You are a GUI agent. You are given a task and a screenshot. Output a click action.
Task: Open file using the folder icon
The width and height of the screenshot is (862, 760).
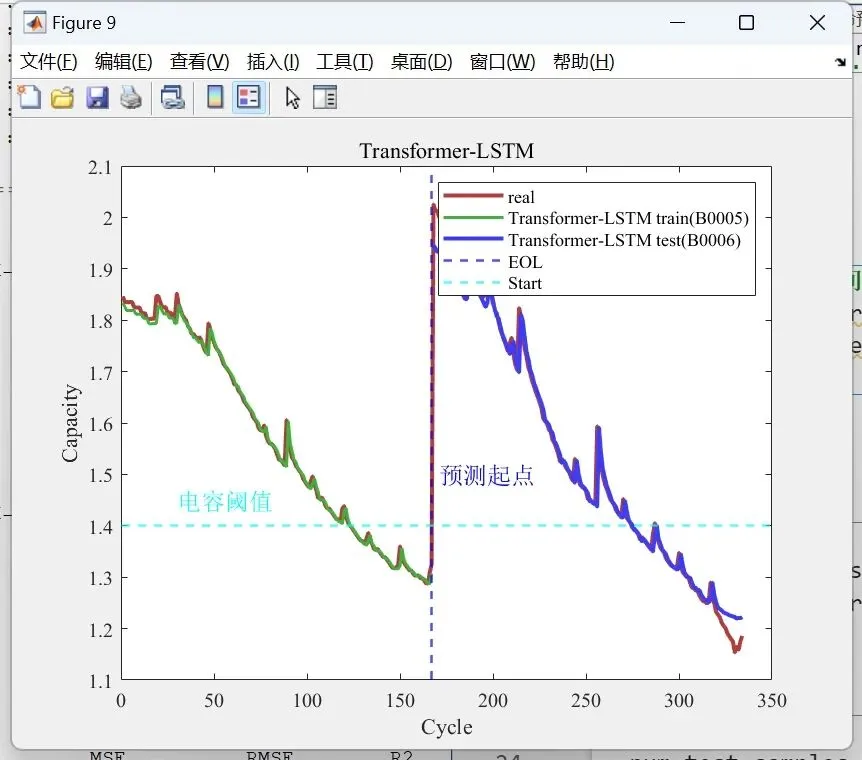[63, 97]
